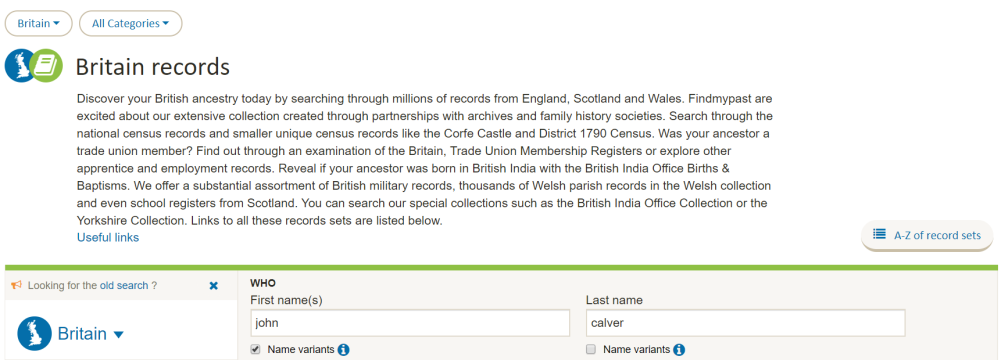Follow the old search link

click(x=124, y=285)
